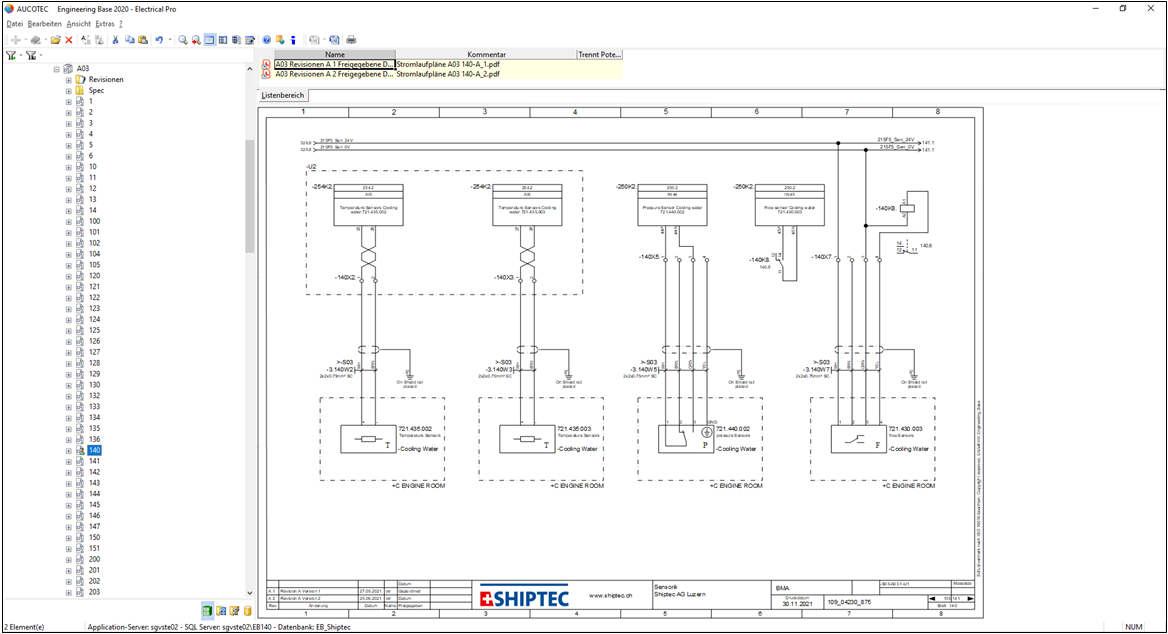Click the grayed plus new-item icon

pyautogui.click(x=16, y=39)
